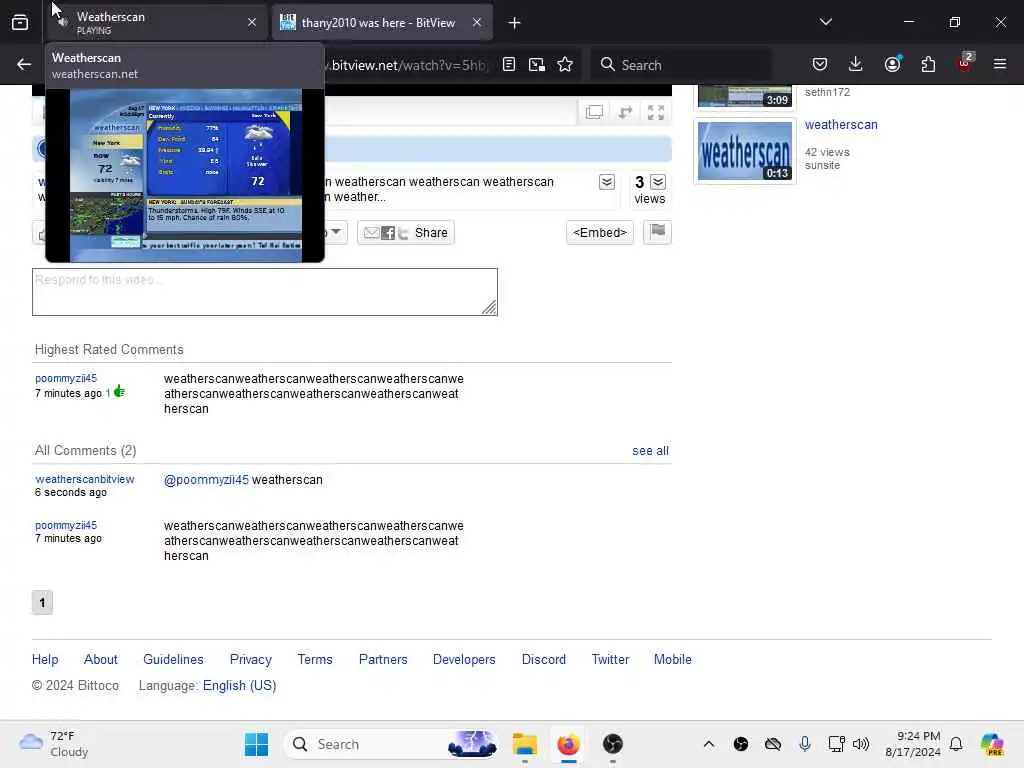Screen dimensions: 1024x768
Task: Click the Weatherscan tab preview thumbnail
Action: click(x=185, y=175)
